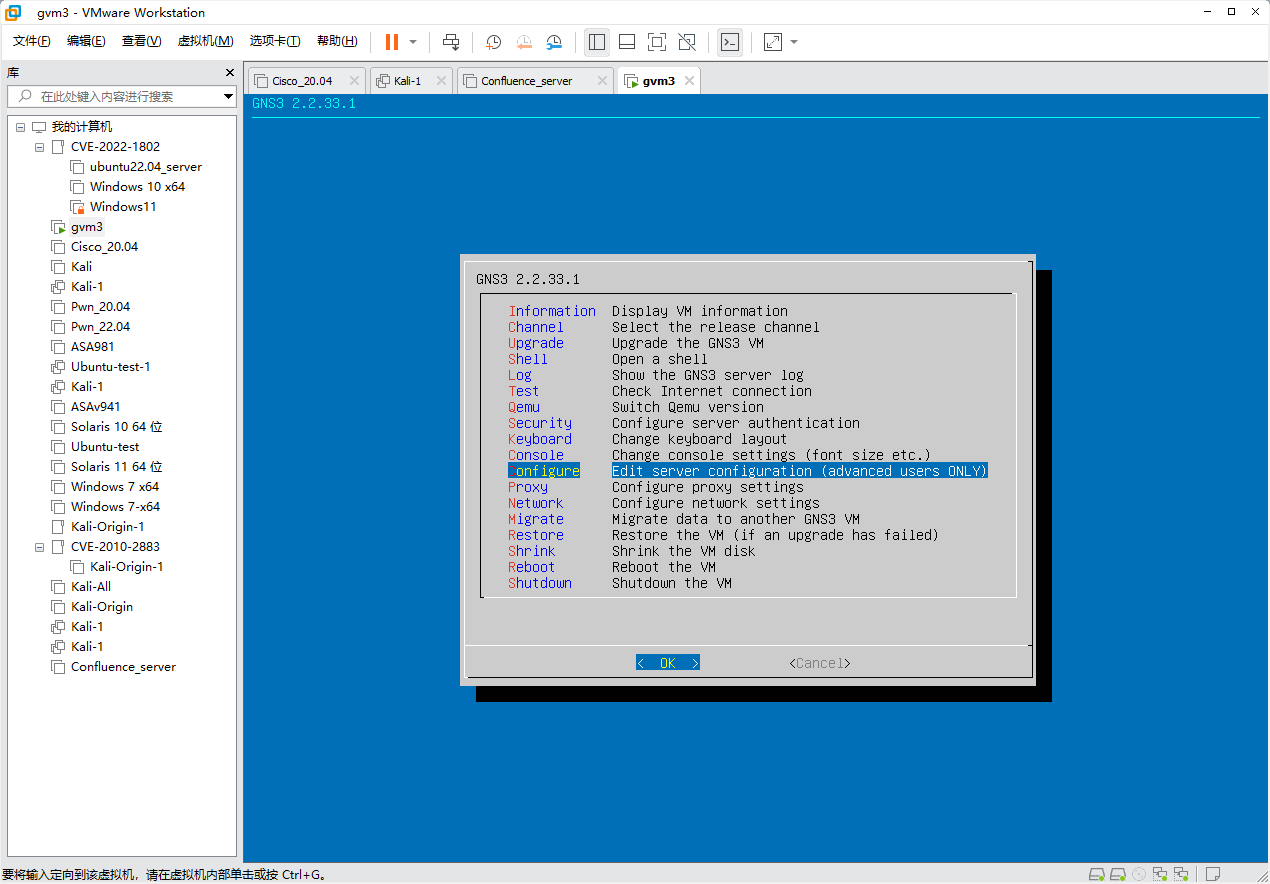Enter full screen mode

(x=657, y=42)
